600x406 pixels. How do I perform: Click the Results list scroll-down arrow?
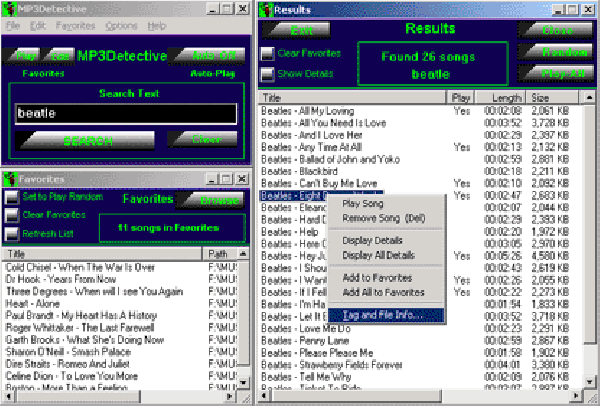589,381
